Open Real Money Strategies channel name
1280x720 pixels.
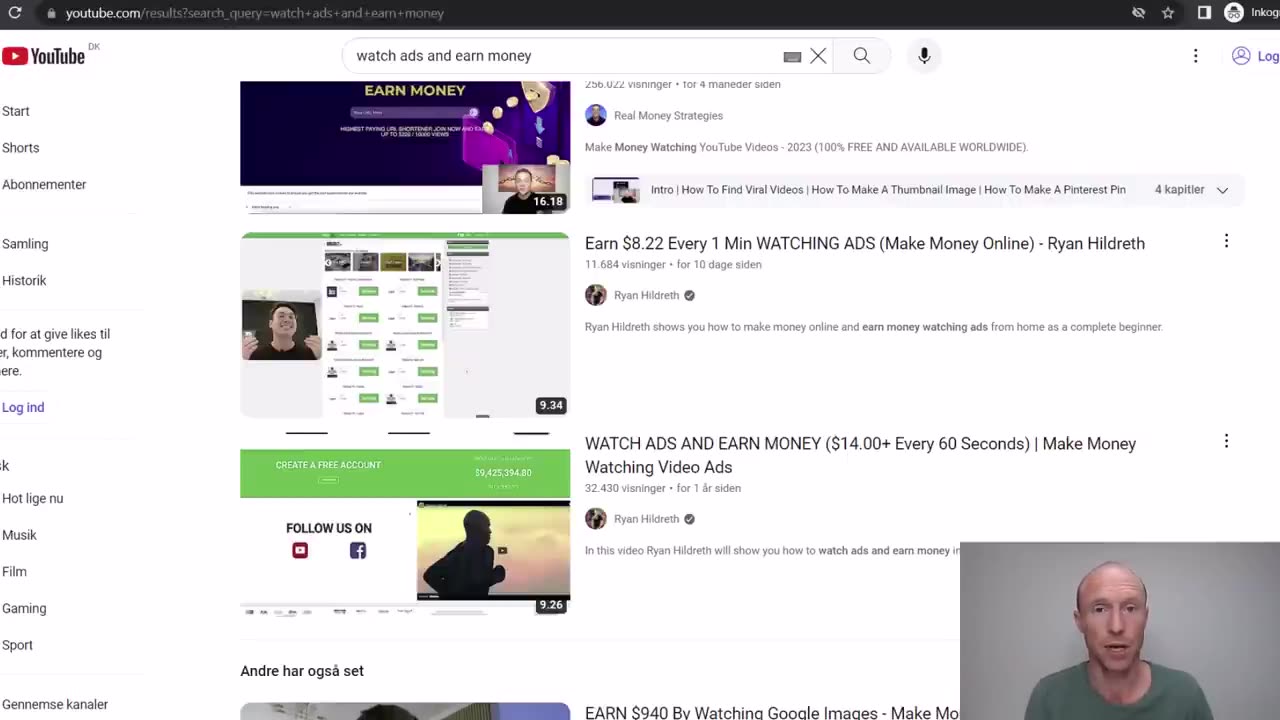pyautogui.click(x=668, y=115)
